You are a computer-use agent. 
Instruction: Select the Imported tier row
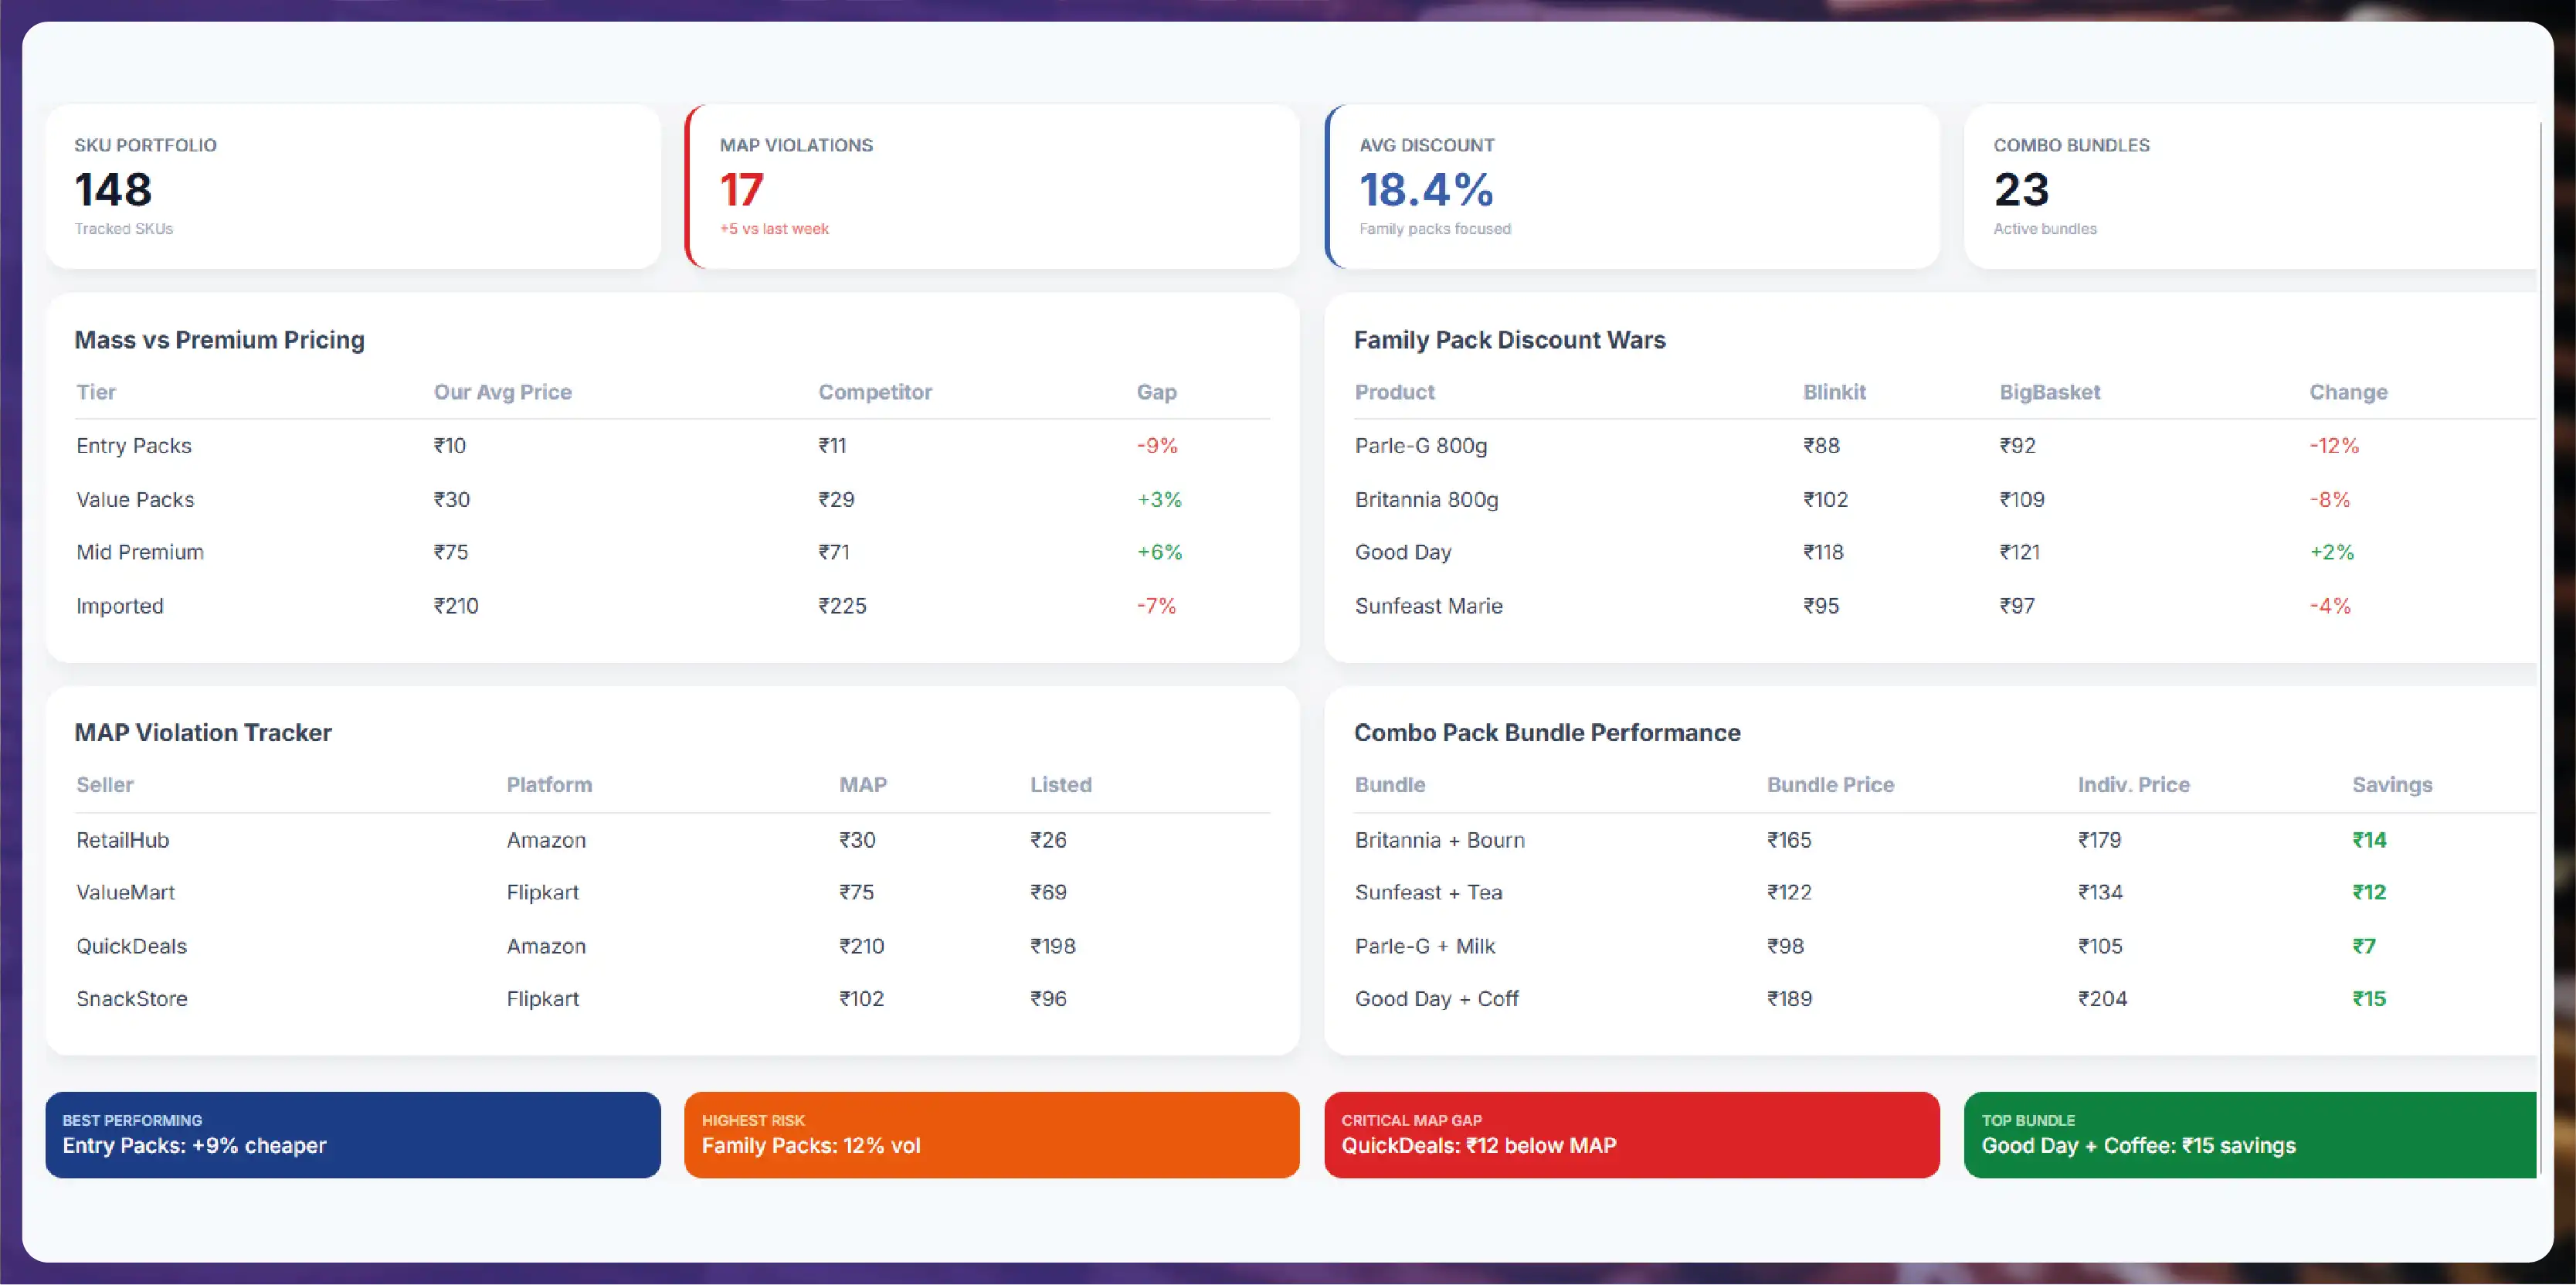click(673, 606)
